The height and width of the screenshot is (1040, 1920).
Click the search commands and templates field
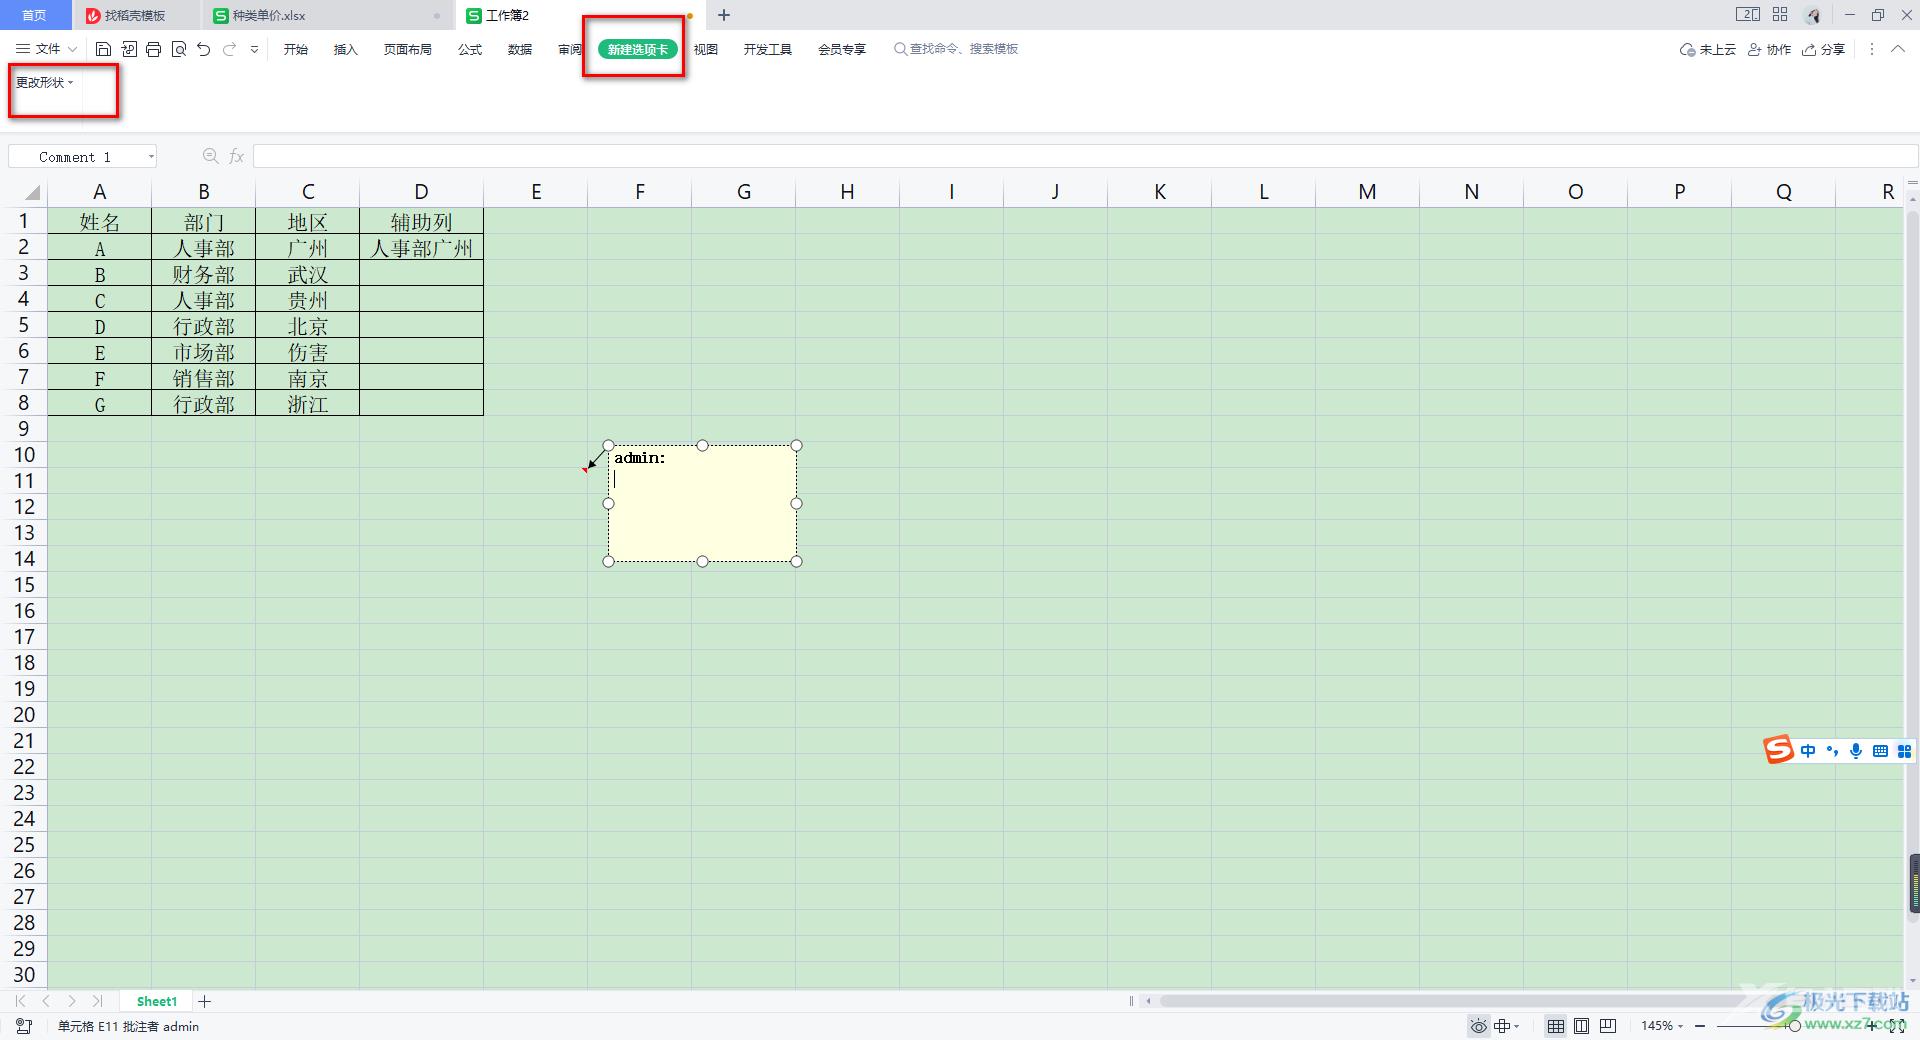click(x=956, y=49)
